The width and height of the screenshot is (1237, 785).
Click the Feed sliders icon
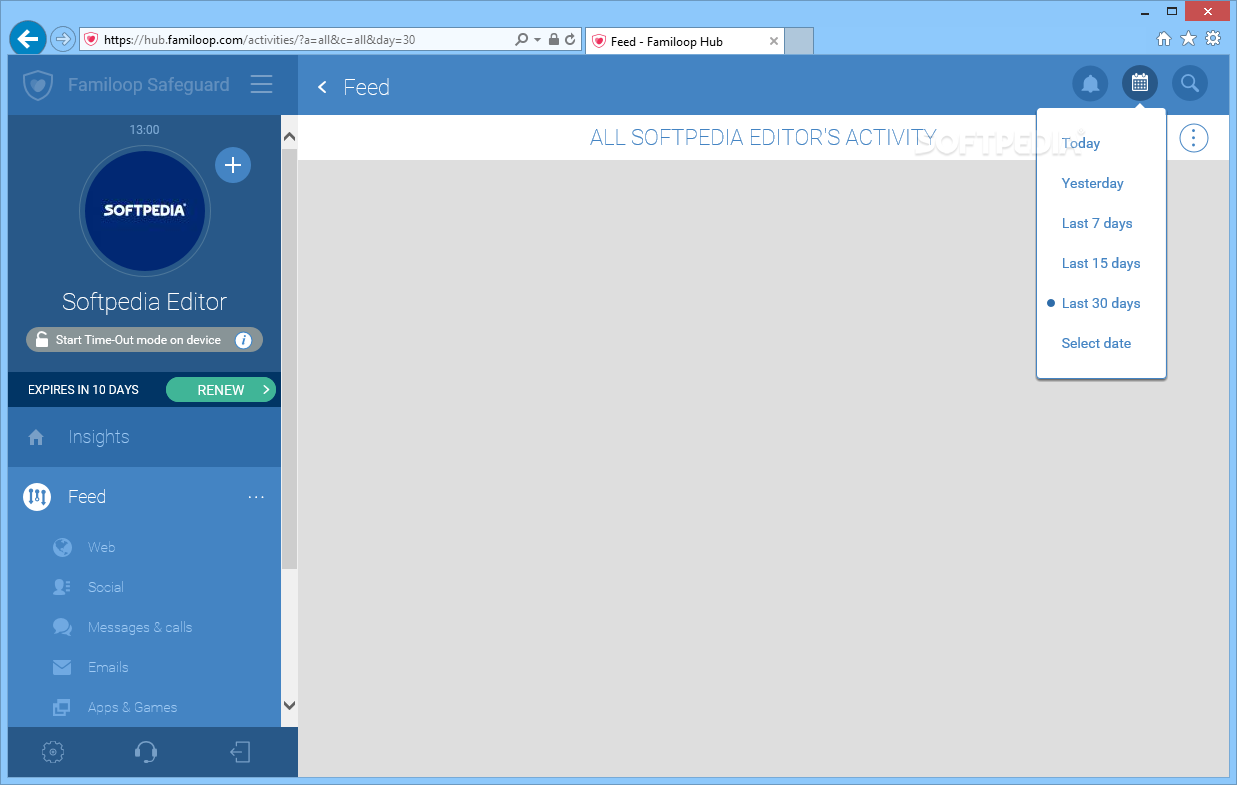(37, 496)
